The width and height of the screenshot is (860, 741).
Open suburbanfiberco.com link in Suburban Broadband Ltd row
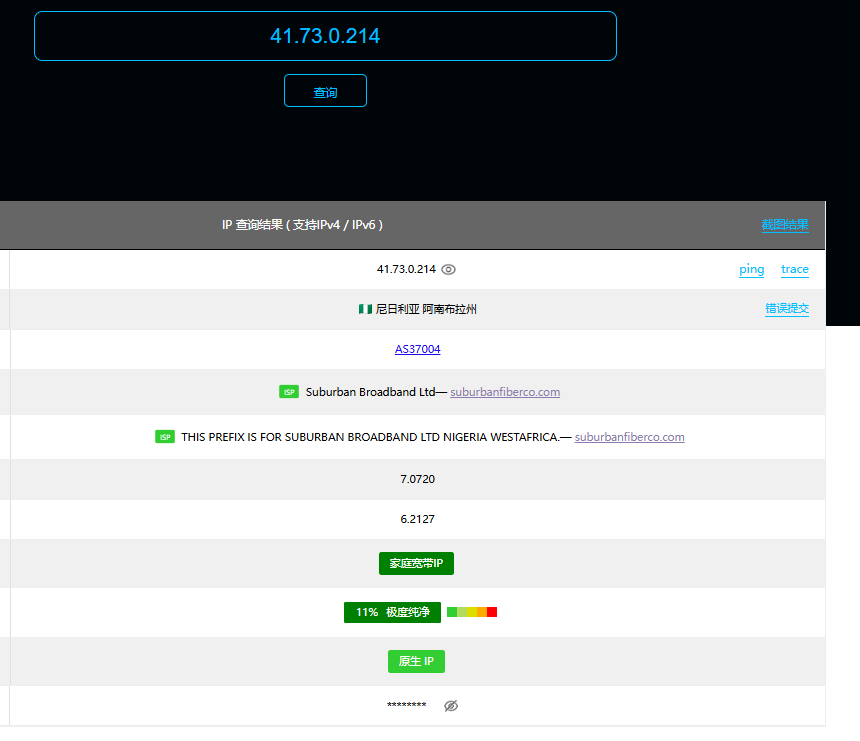(x=505, y=392)
